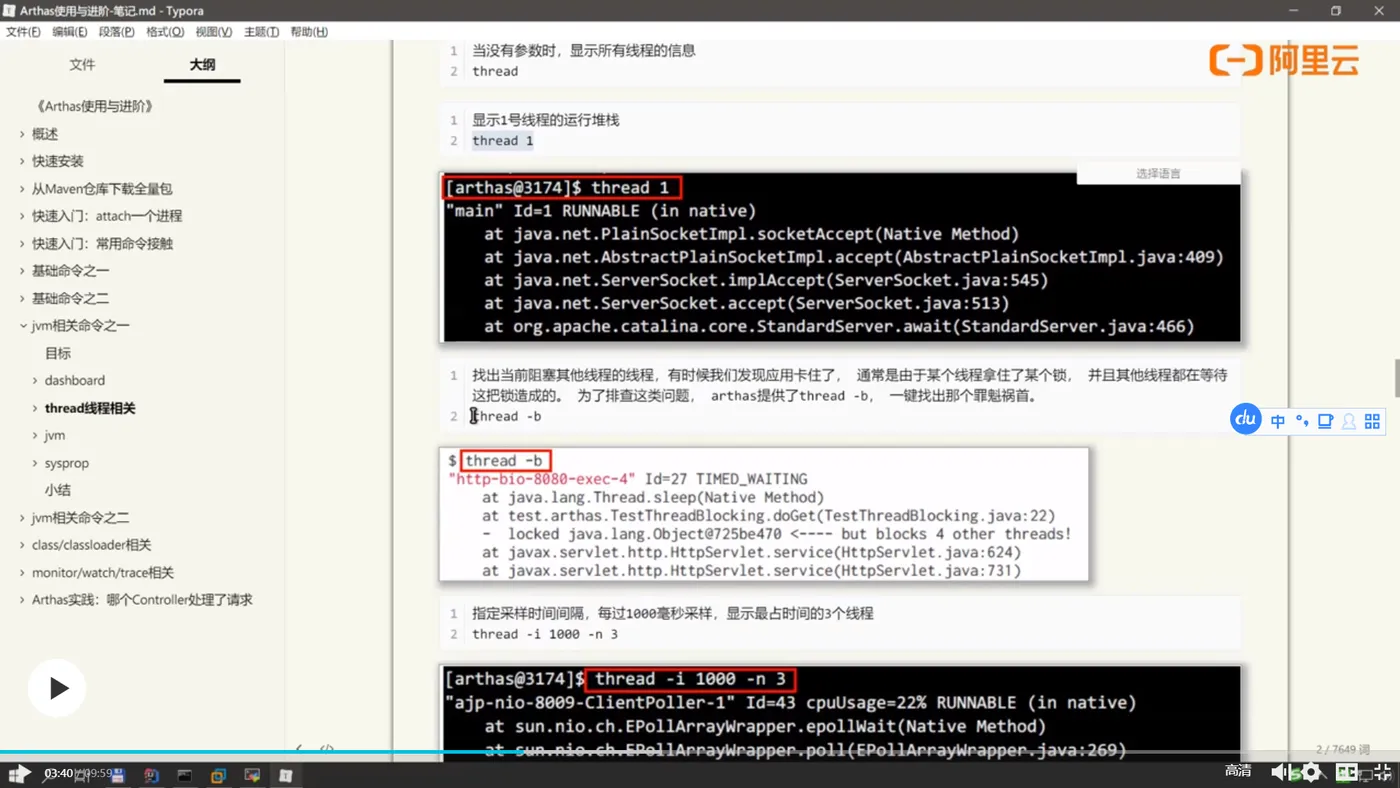Expand the 概述 outline section
Viewport: 1400px width, 788px height.
coord(22,134)
